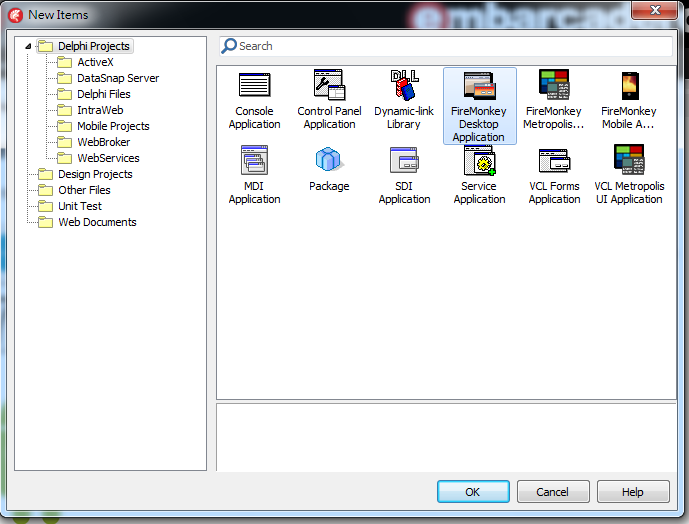Choose the Control Panel Application icon

coord(329,84)
